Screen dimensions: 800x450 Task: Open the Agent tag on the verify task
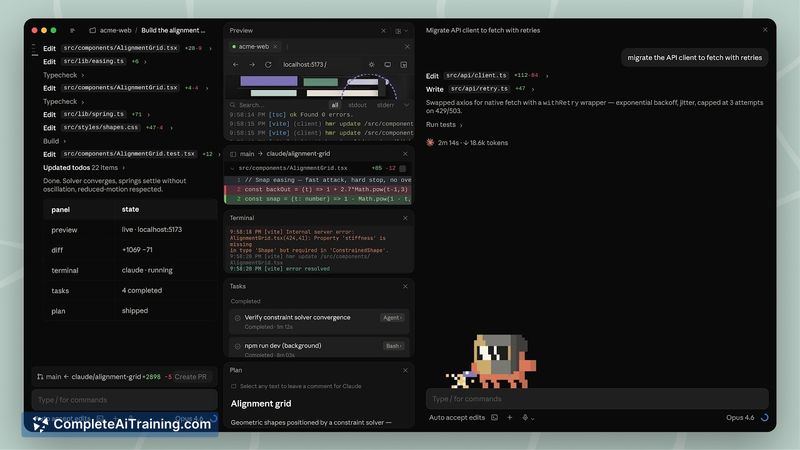pyautogui.click(x=392, y=318)
